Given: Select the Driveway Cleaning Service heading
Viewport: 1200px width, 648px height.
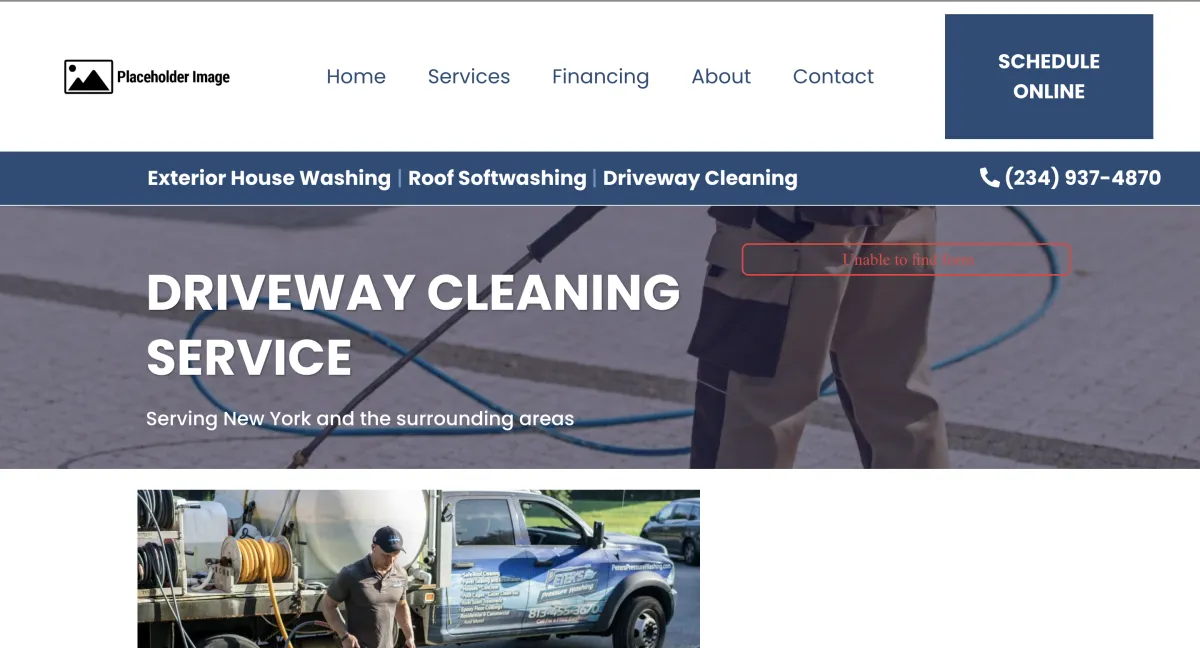Looking at the screenshot, I should (413, 324).
